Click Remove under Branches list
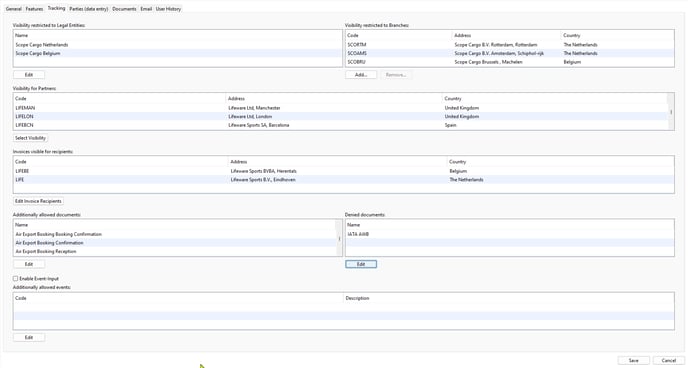This screenshot has width=688, height=368. pyautogui.click(x=396, y=75)
